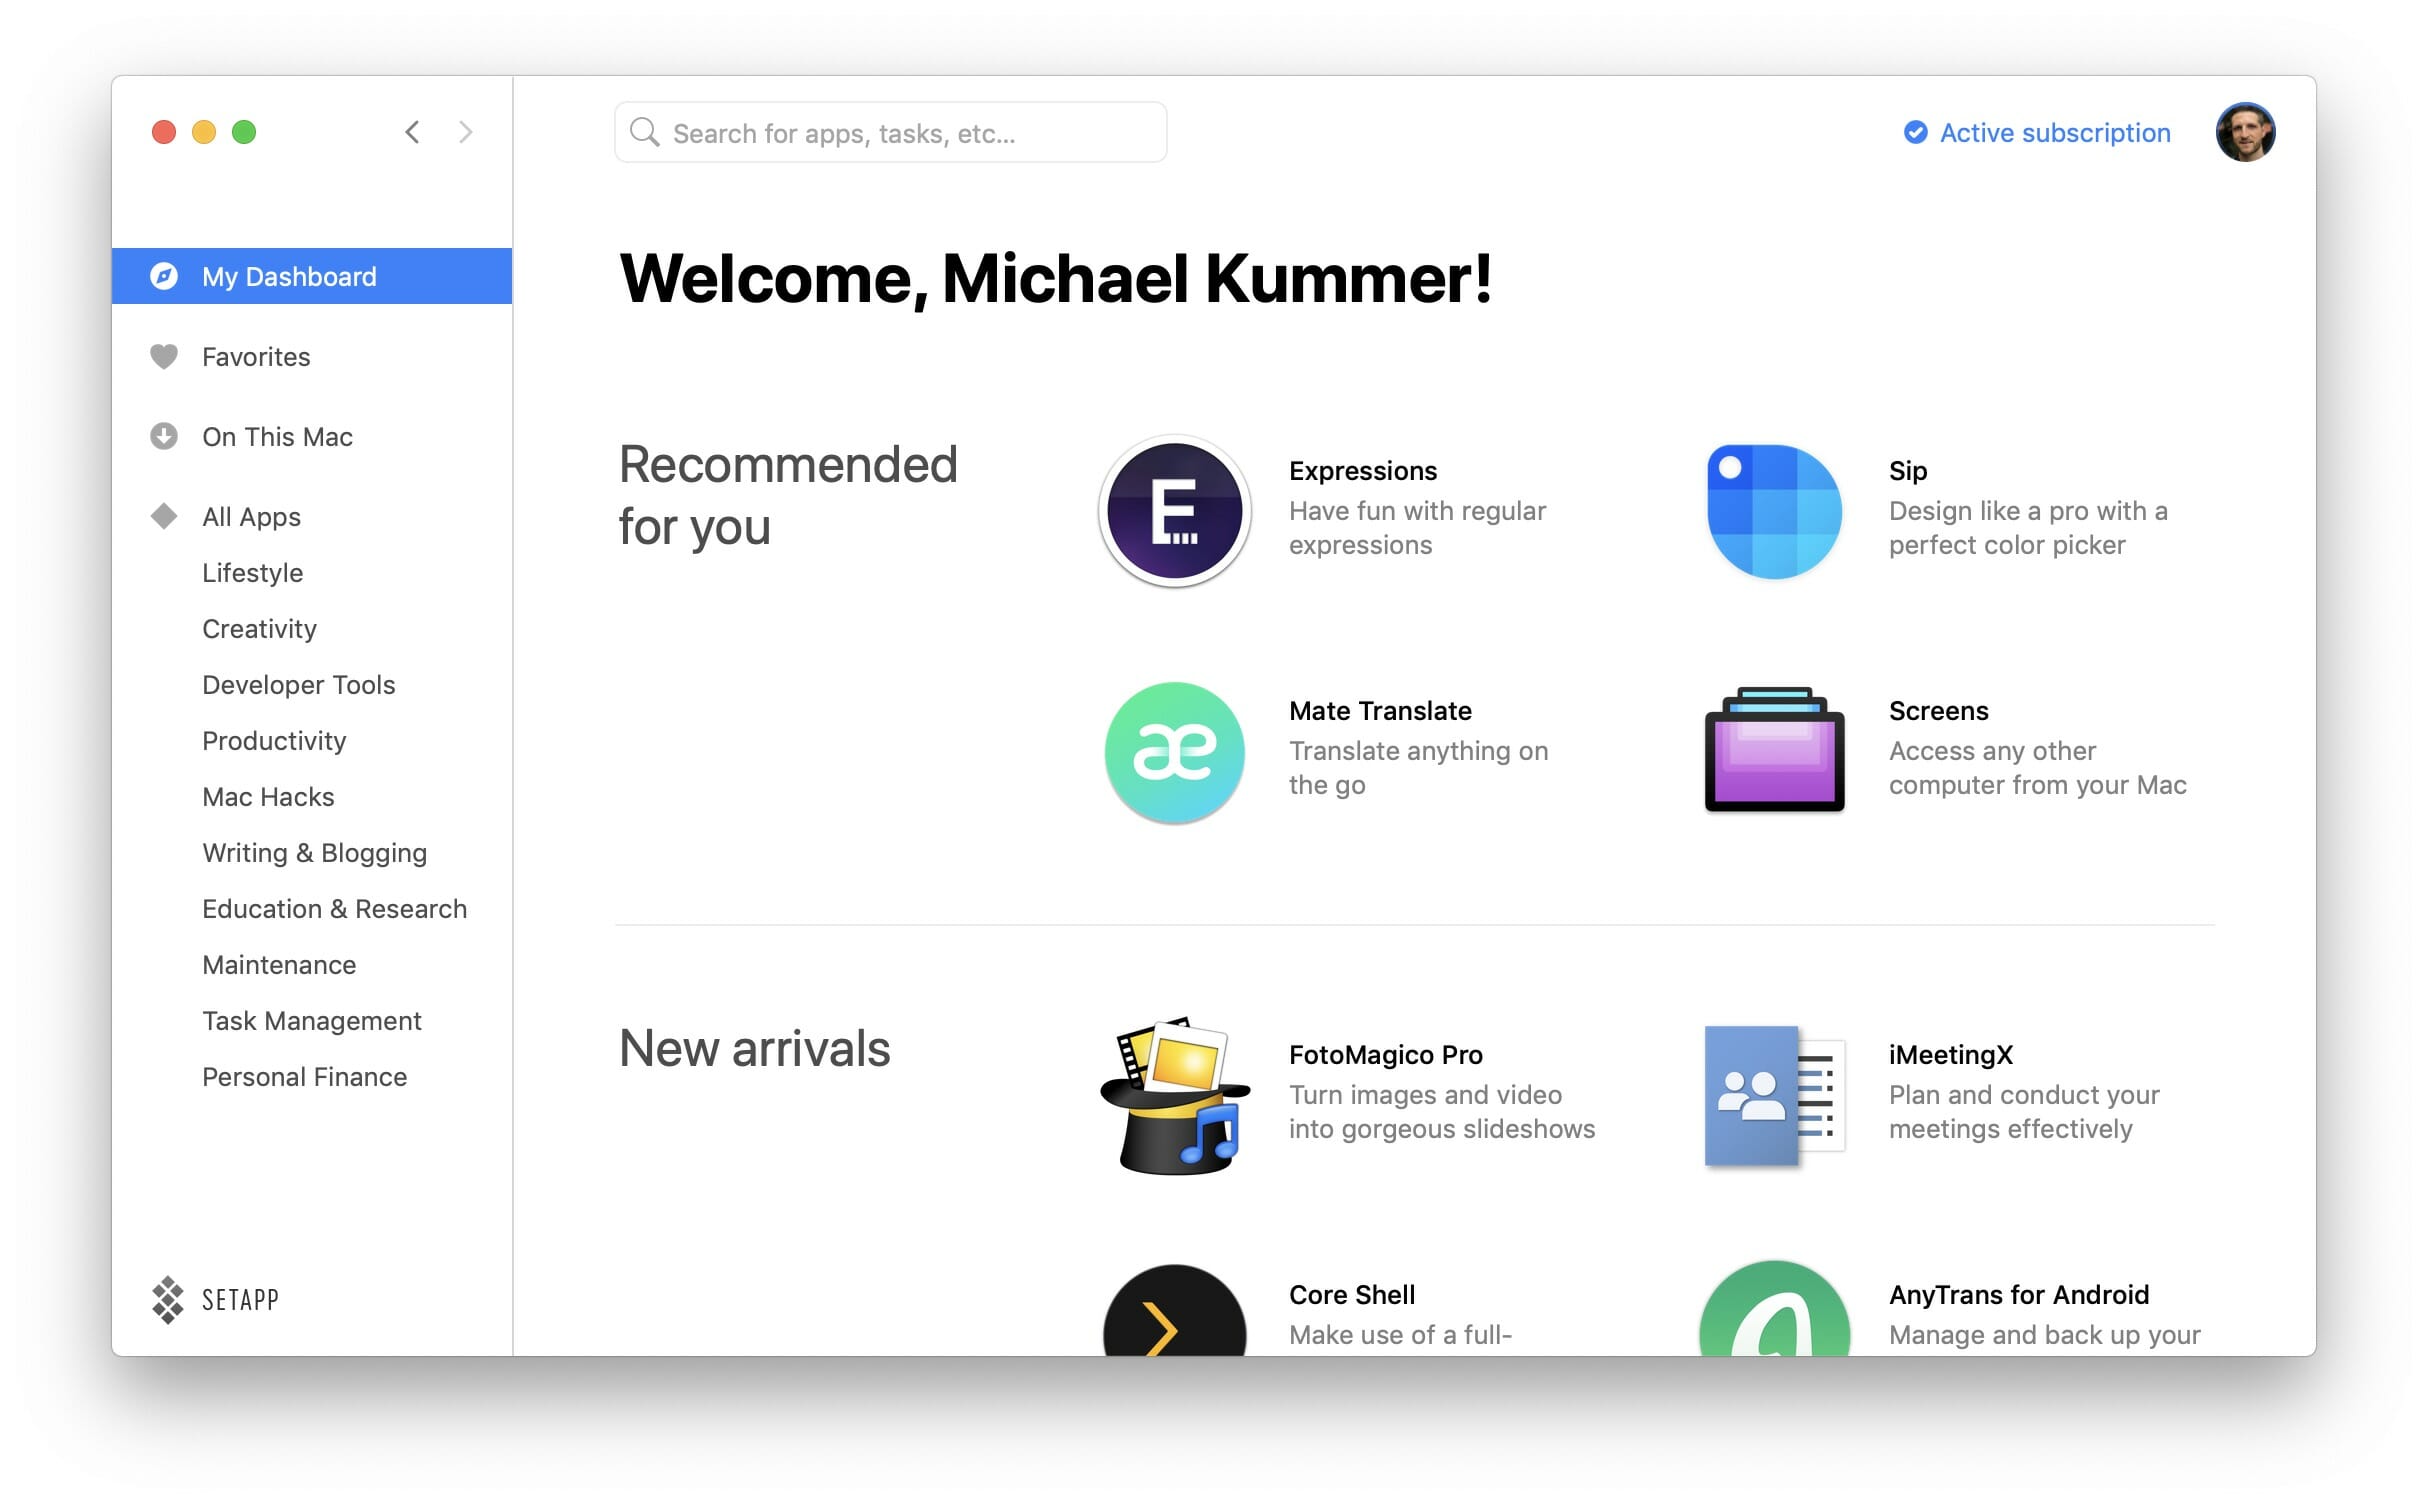Select the Productivity category
This screenshot has height=1504, width=2428.
click(272, 741)
